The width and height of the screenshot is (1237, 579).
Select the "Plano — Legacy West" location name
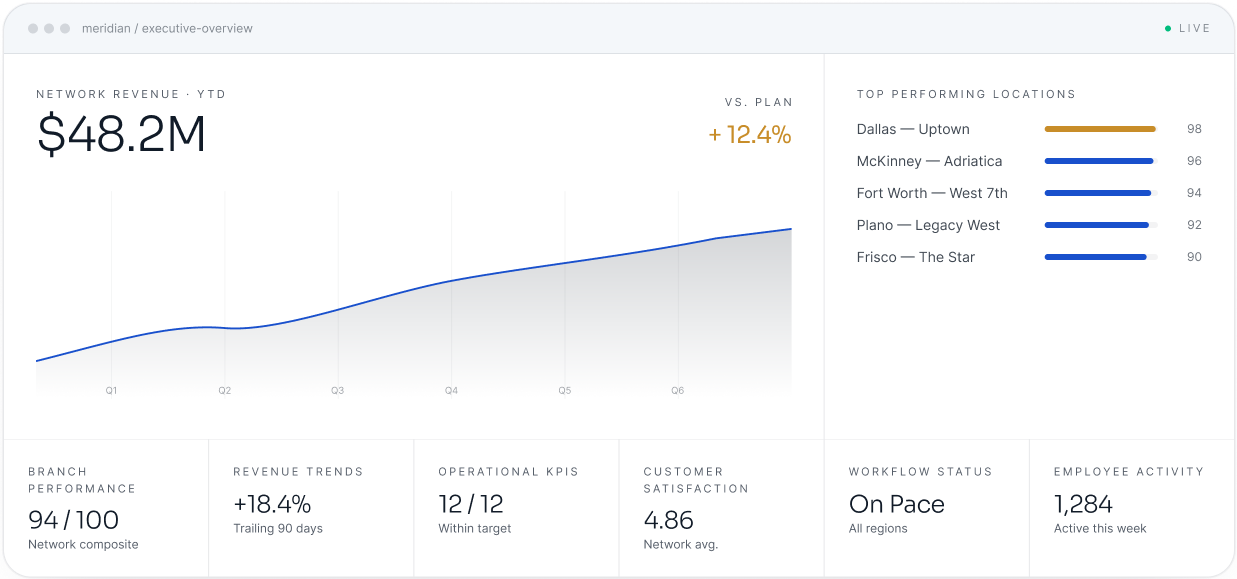tap(928, 225)
